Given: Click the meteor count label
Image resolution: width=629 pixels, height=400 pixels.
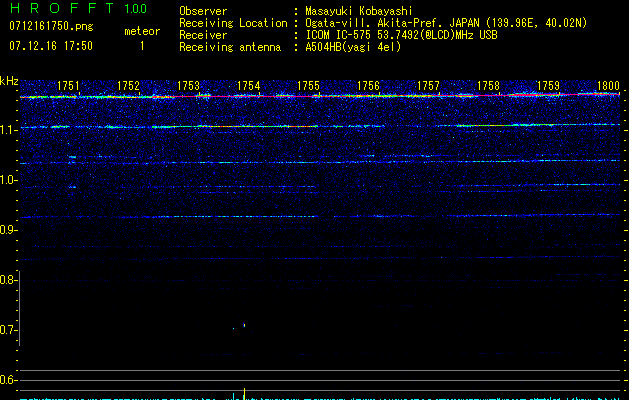Looking at the screenshot, I should click(x=141, y=31).
